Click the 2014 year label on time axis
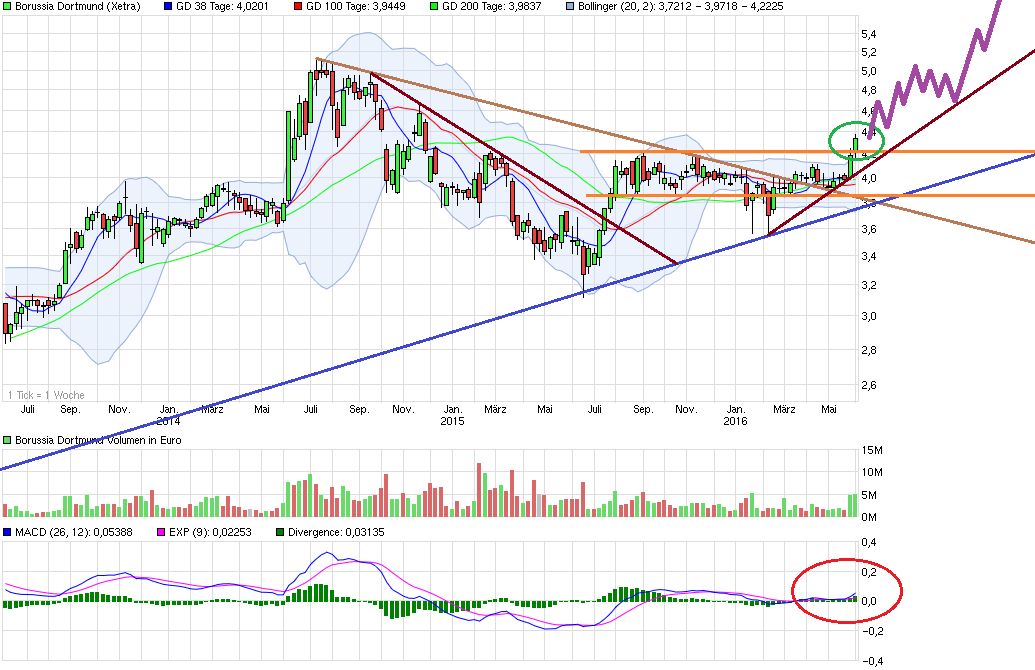The width and height of the screenshot is (1035, 670). click(x=168, y=421)
